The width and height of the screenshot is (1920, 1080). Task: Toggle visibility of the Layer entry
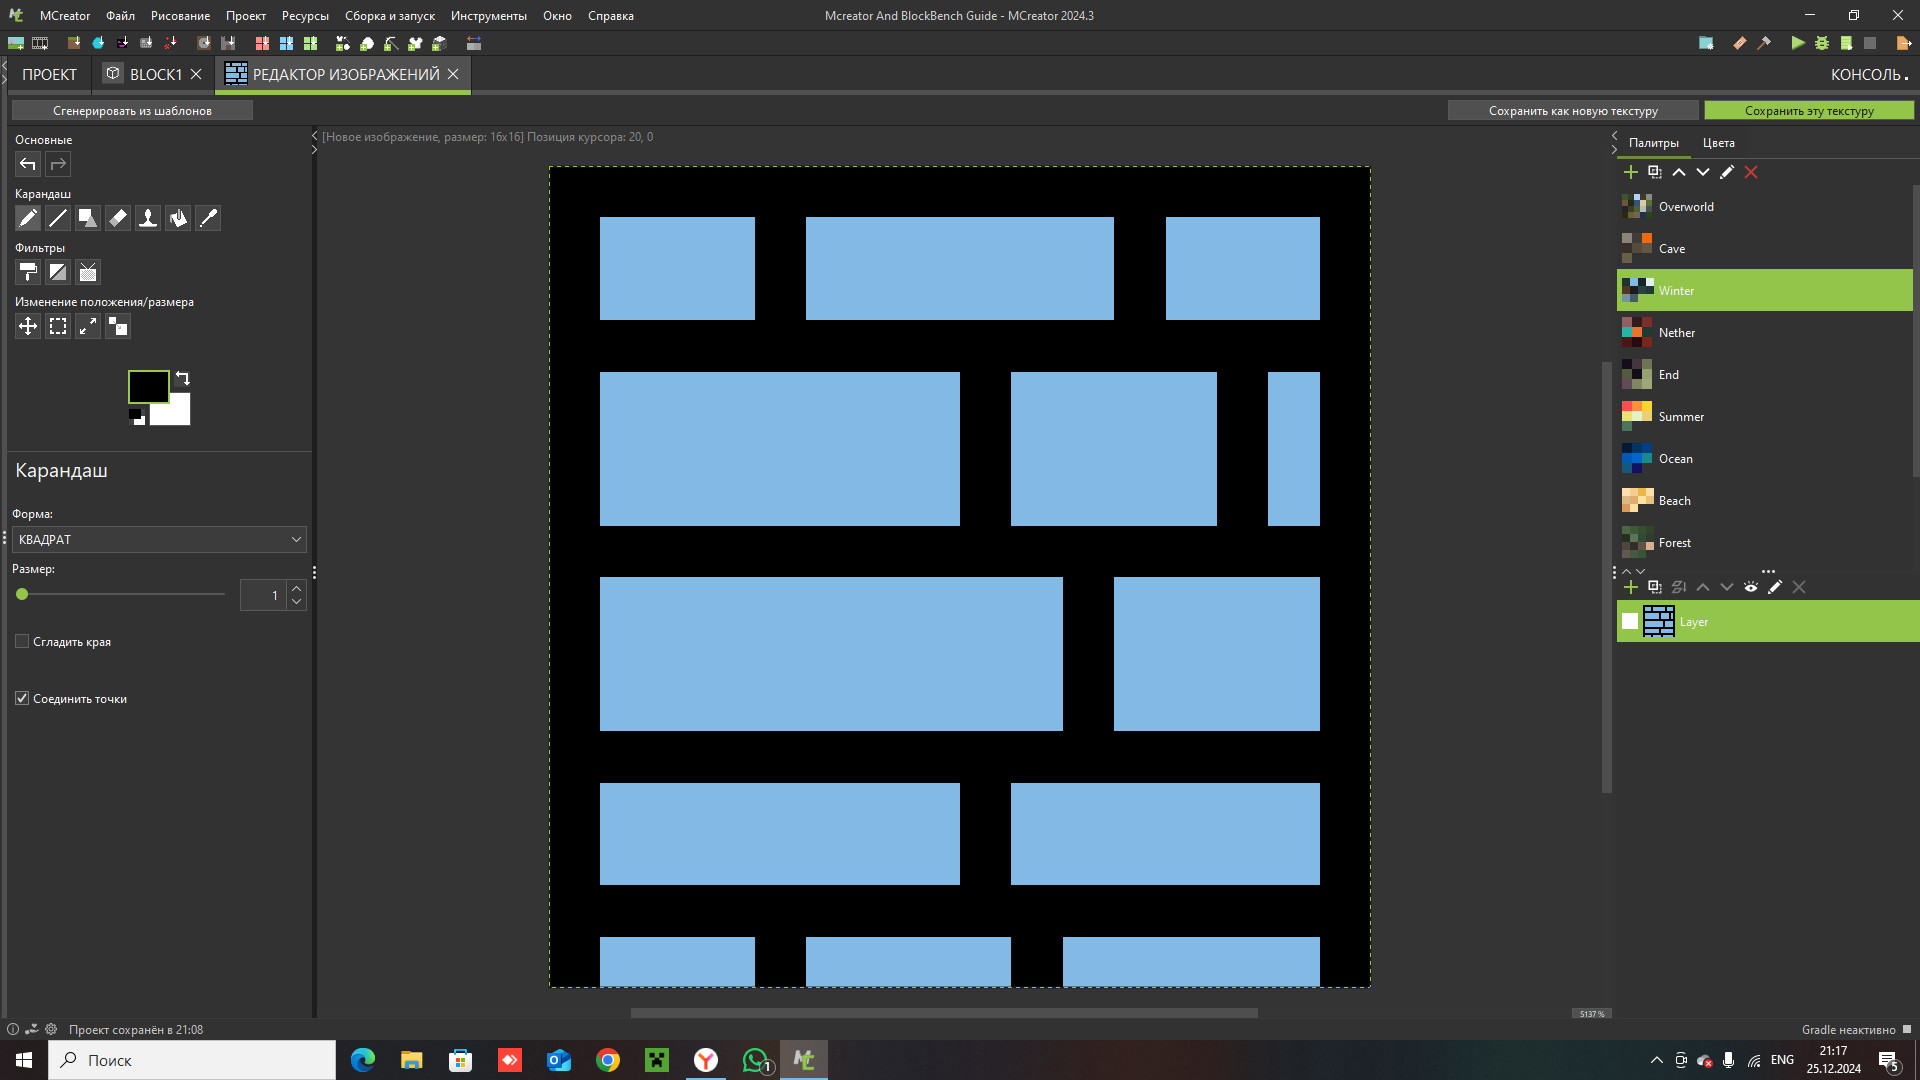(1629, 621)
